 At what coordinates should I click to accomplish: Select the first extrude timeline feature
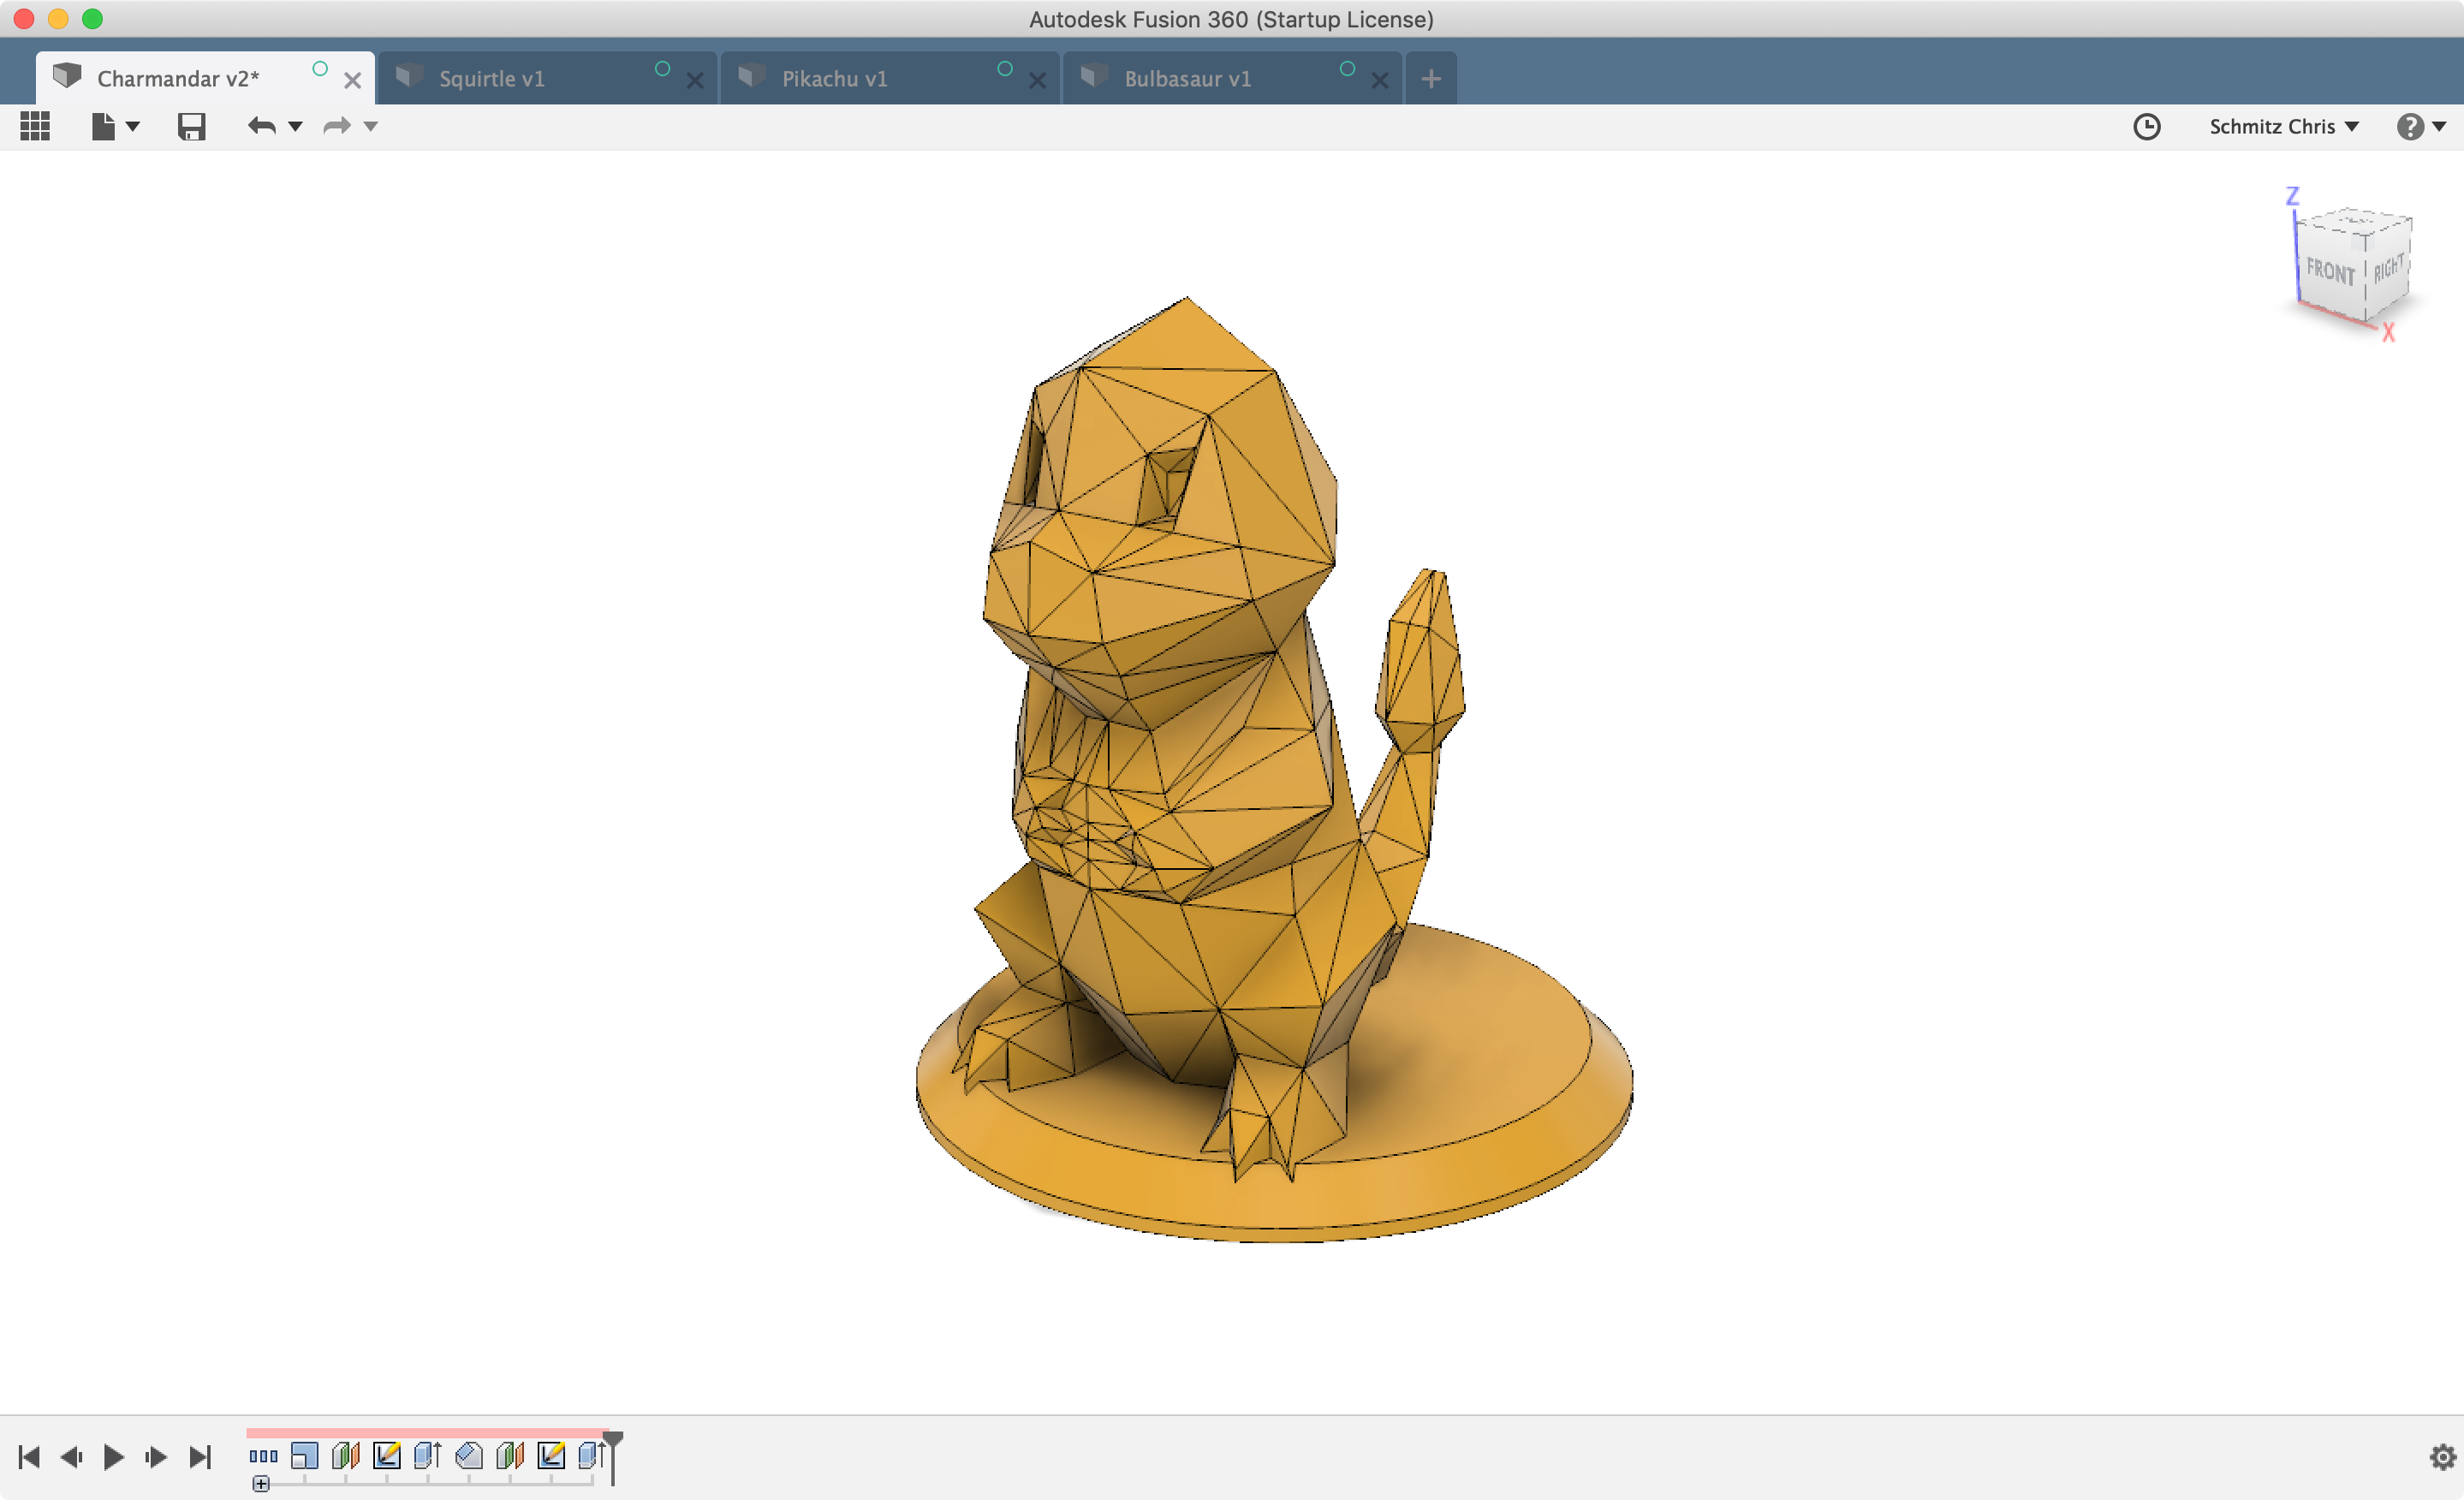click(x=427, y=1456)
